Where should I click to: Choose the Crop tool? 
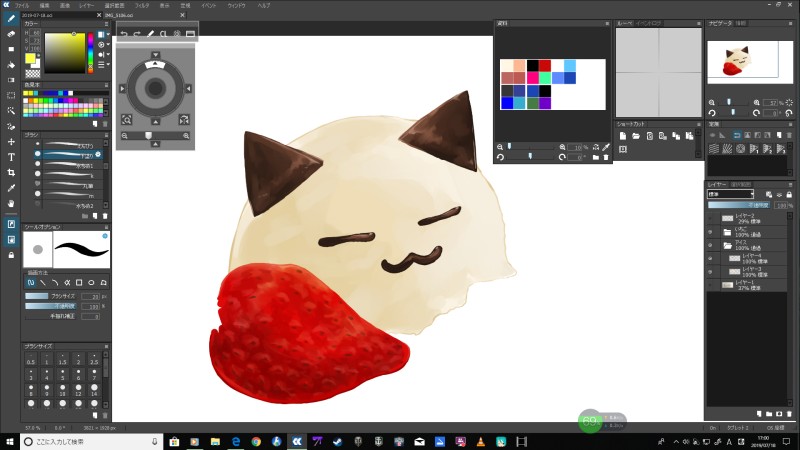[x=10, y=172]
